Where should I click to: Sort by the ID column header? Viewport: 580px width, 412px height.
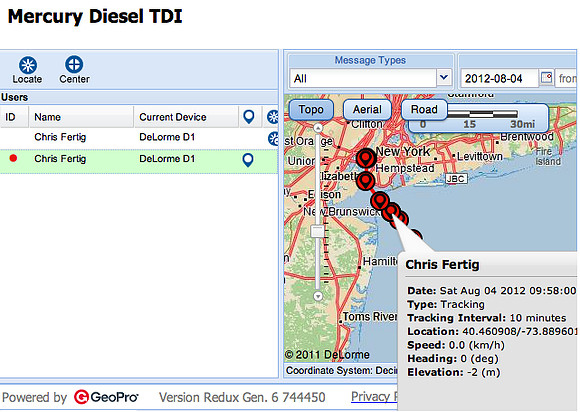pyautogui.click(x=14, y=117)
